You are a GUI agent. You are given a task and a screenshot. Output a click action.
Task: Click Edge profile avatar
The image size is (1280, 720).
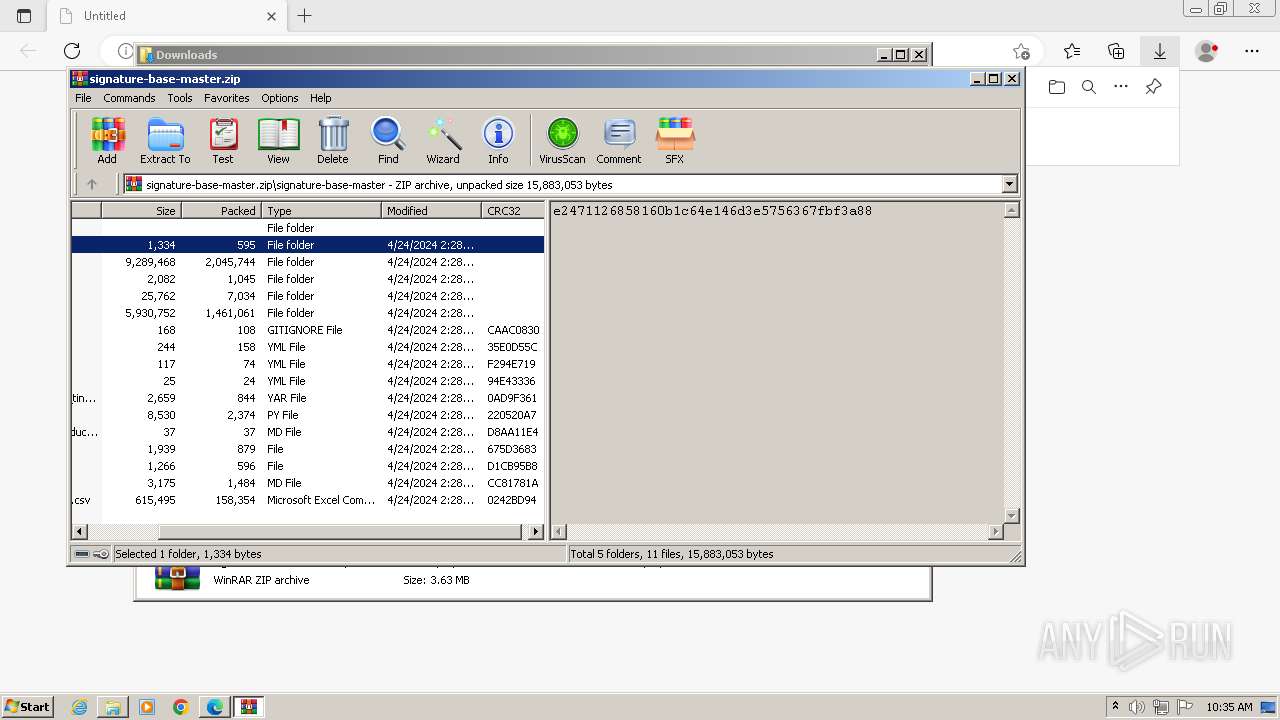click(1207, 51)
